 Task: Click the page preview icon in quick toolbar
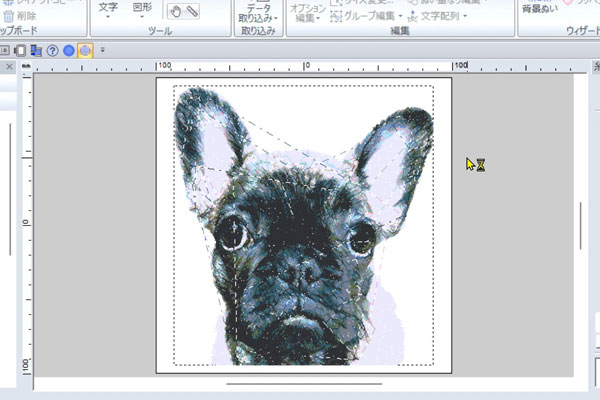point(20,51)
